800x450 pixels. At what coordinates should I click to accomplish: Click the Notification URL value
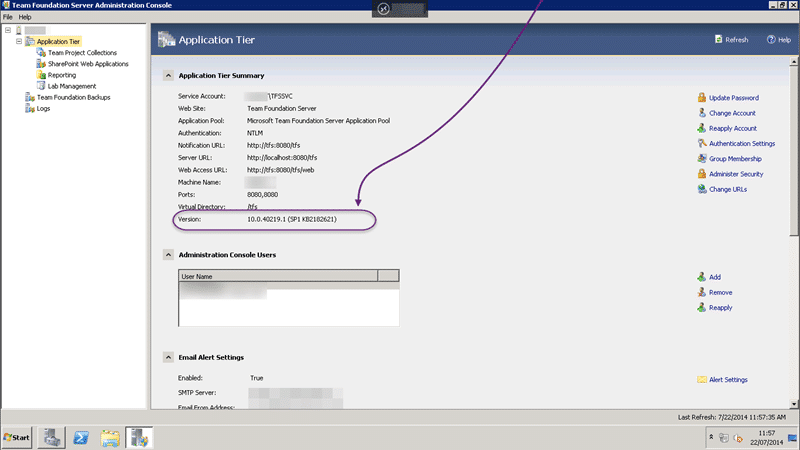[x=273, y=145]
